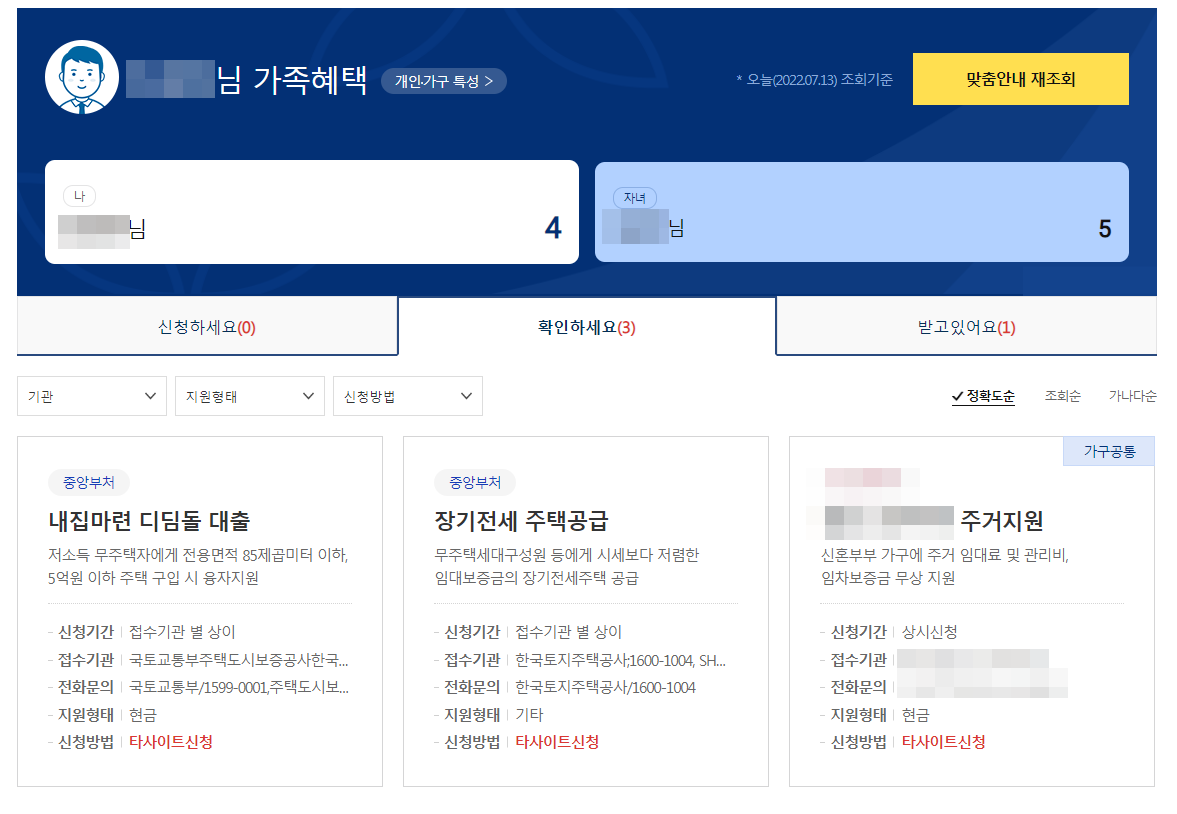Click 기타 support type in 장기전세 card
Viewport: 1177px width, 814px height.
click(529, 715)
